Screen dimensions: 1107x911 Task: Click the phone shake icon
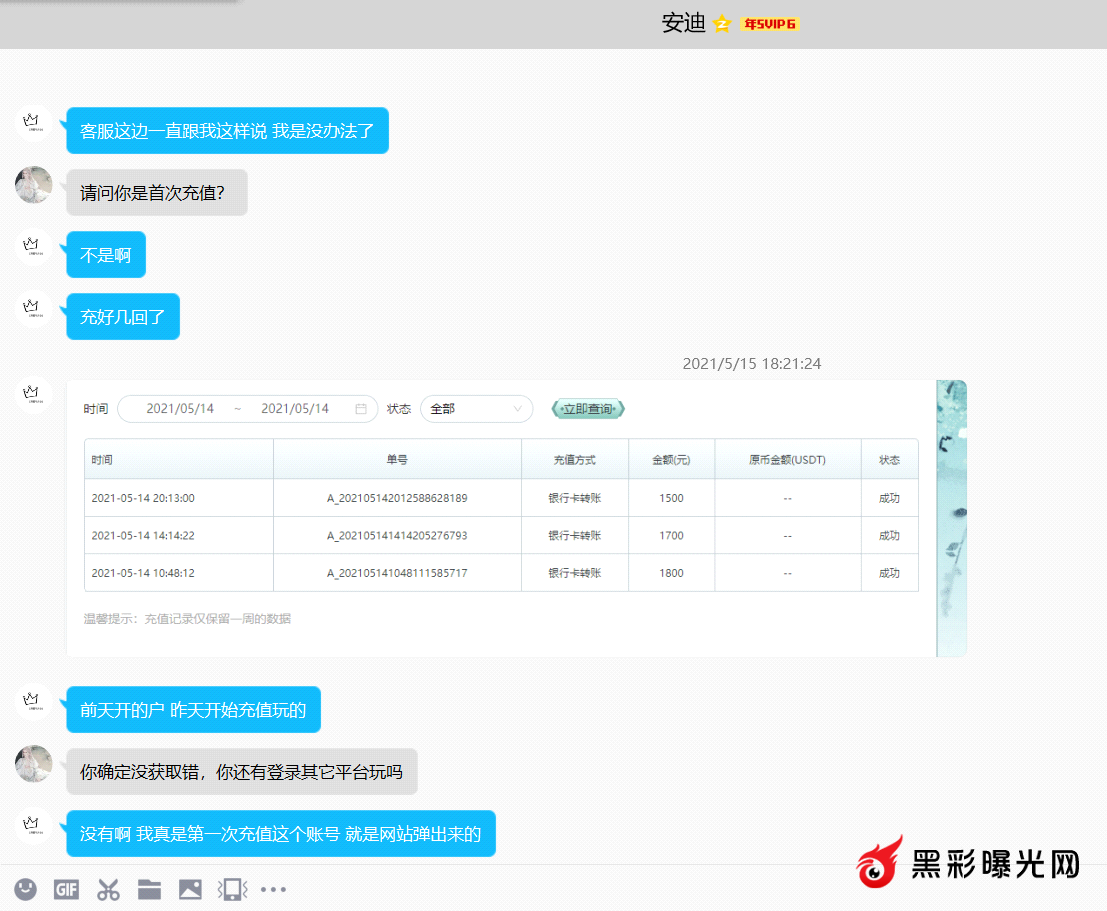point(232,889)
